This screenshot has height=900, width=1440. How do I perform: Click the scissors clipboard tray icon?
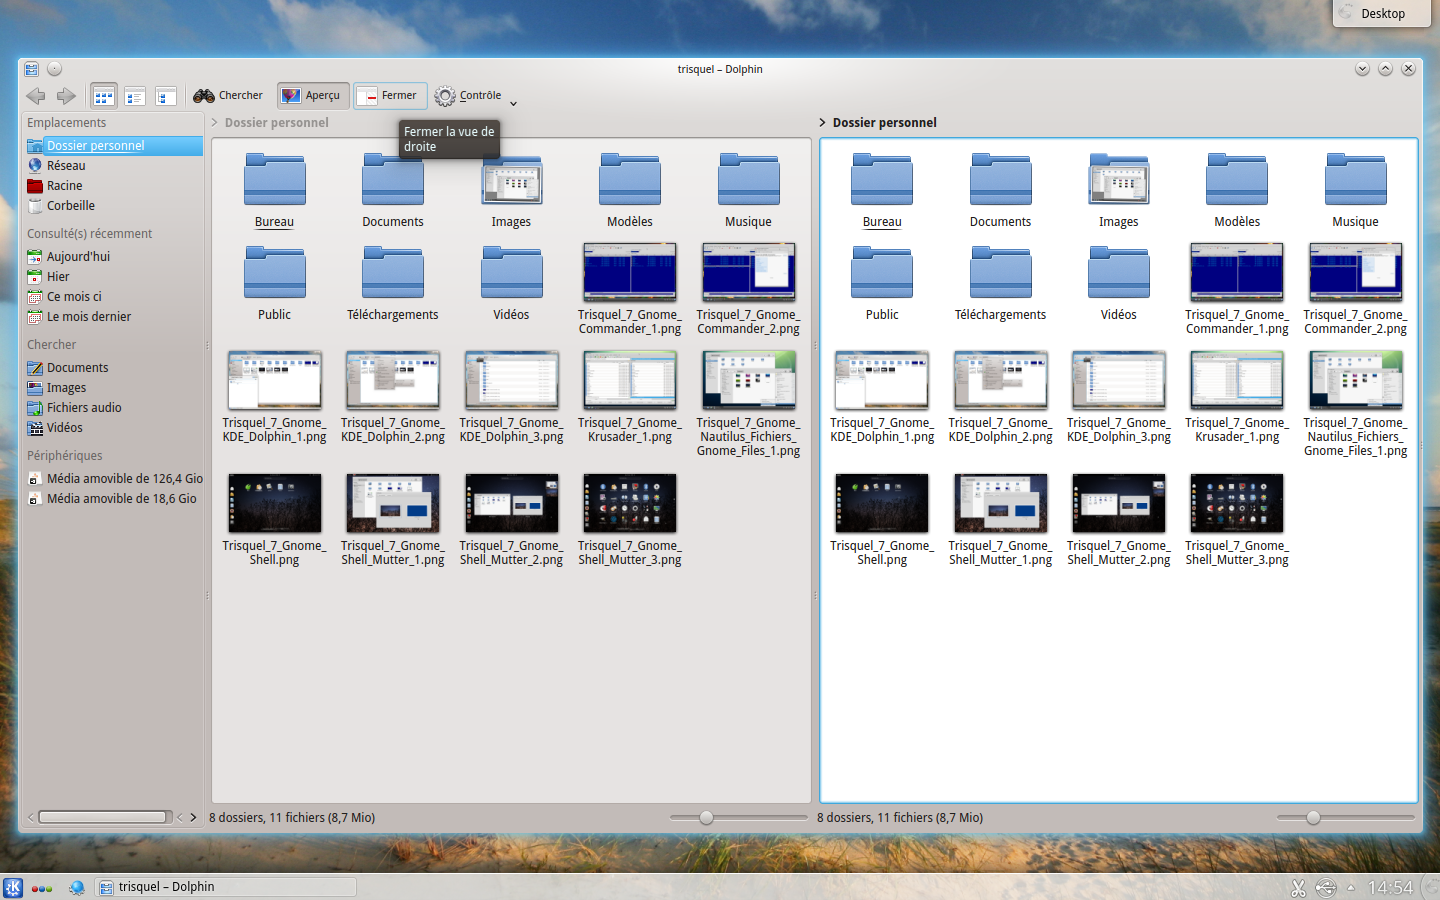tap(1298, 887)
